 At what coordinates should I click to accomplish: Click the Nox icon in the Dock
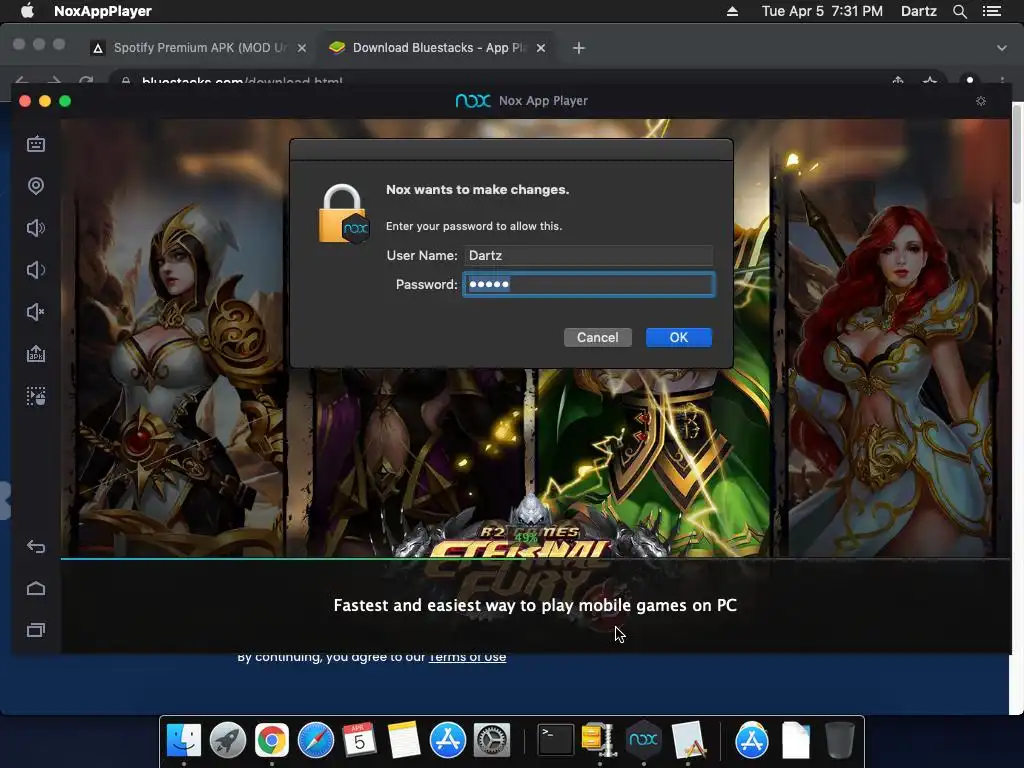[643, 740]
